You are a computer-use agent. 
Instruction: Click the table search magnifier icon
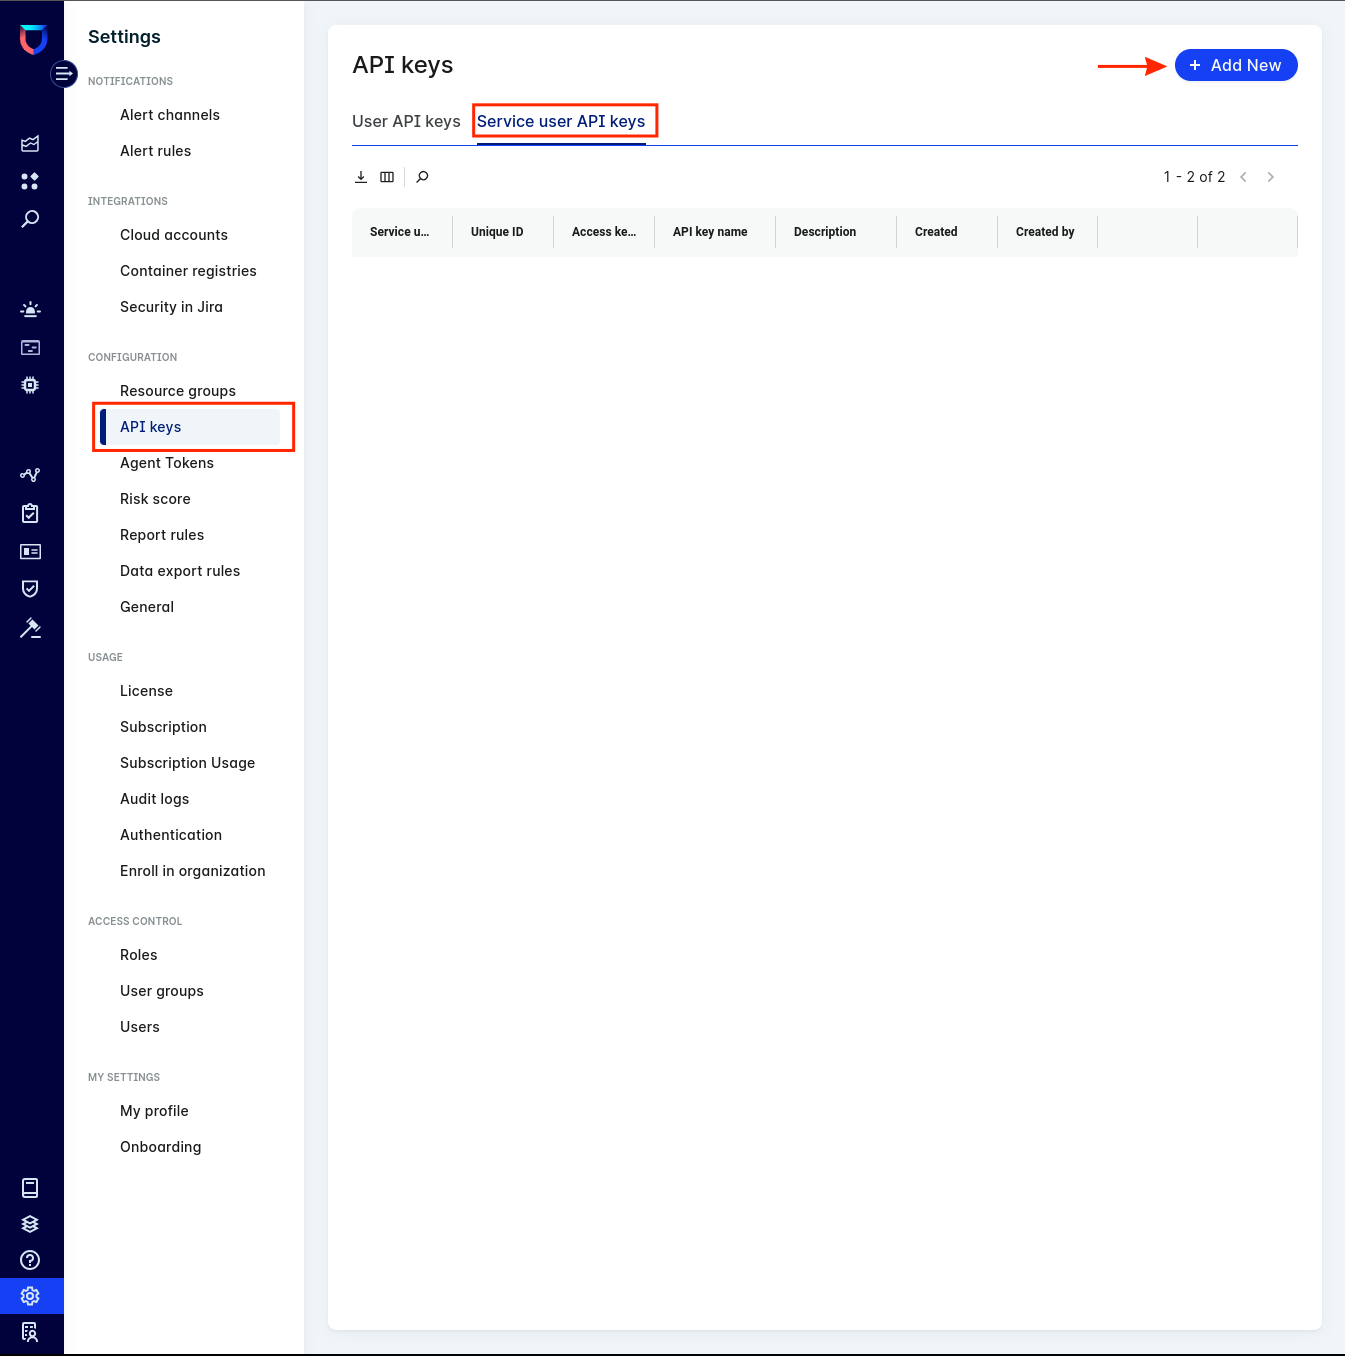[x=422, y=177]
